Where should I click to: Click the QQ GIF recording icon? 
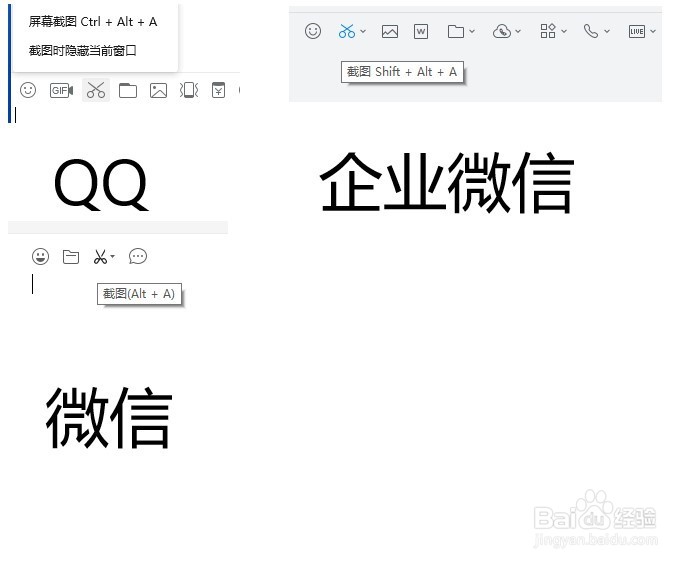[61, 91]
